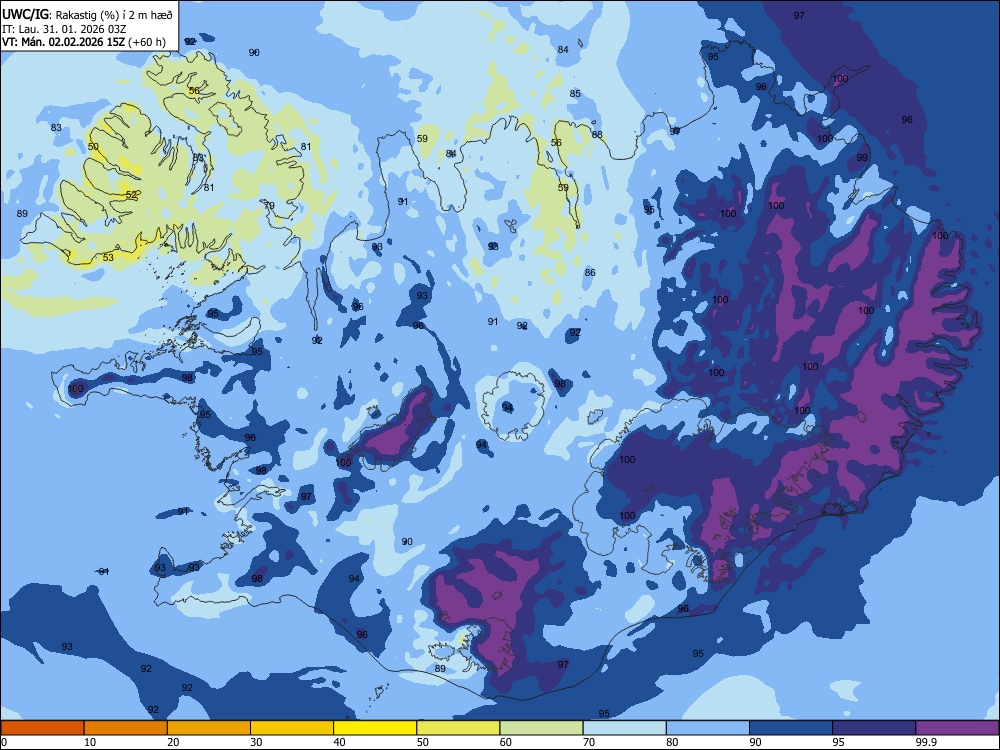This screenshot has width=1000, height=750.
Task: Select the medium blue 90–95 legend swatch
Action: (x=791, y=728)
